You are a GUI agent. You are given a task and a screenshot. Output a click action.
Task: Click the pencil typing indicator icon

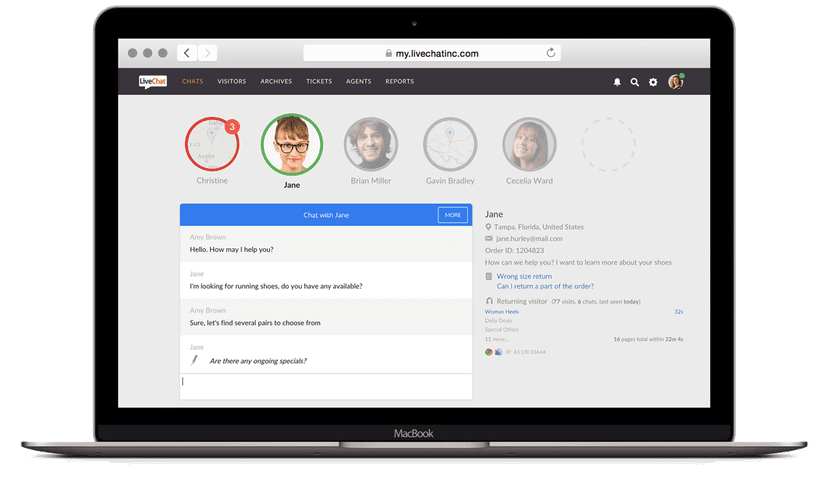(195, 359)
